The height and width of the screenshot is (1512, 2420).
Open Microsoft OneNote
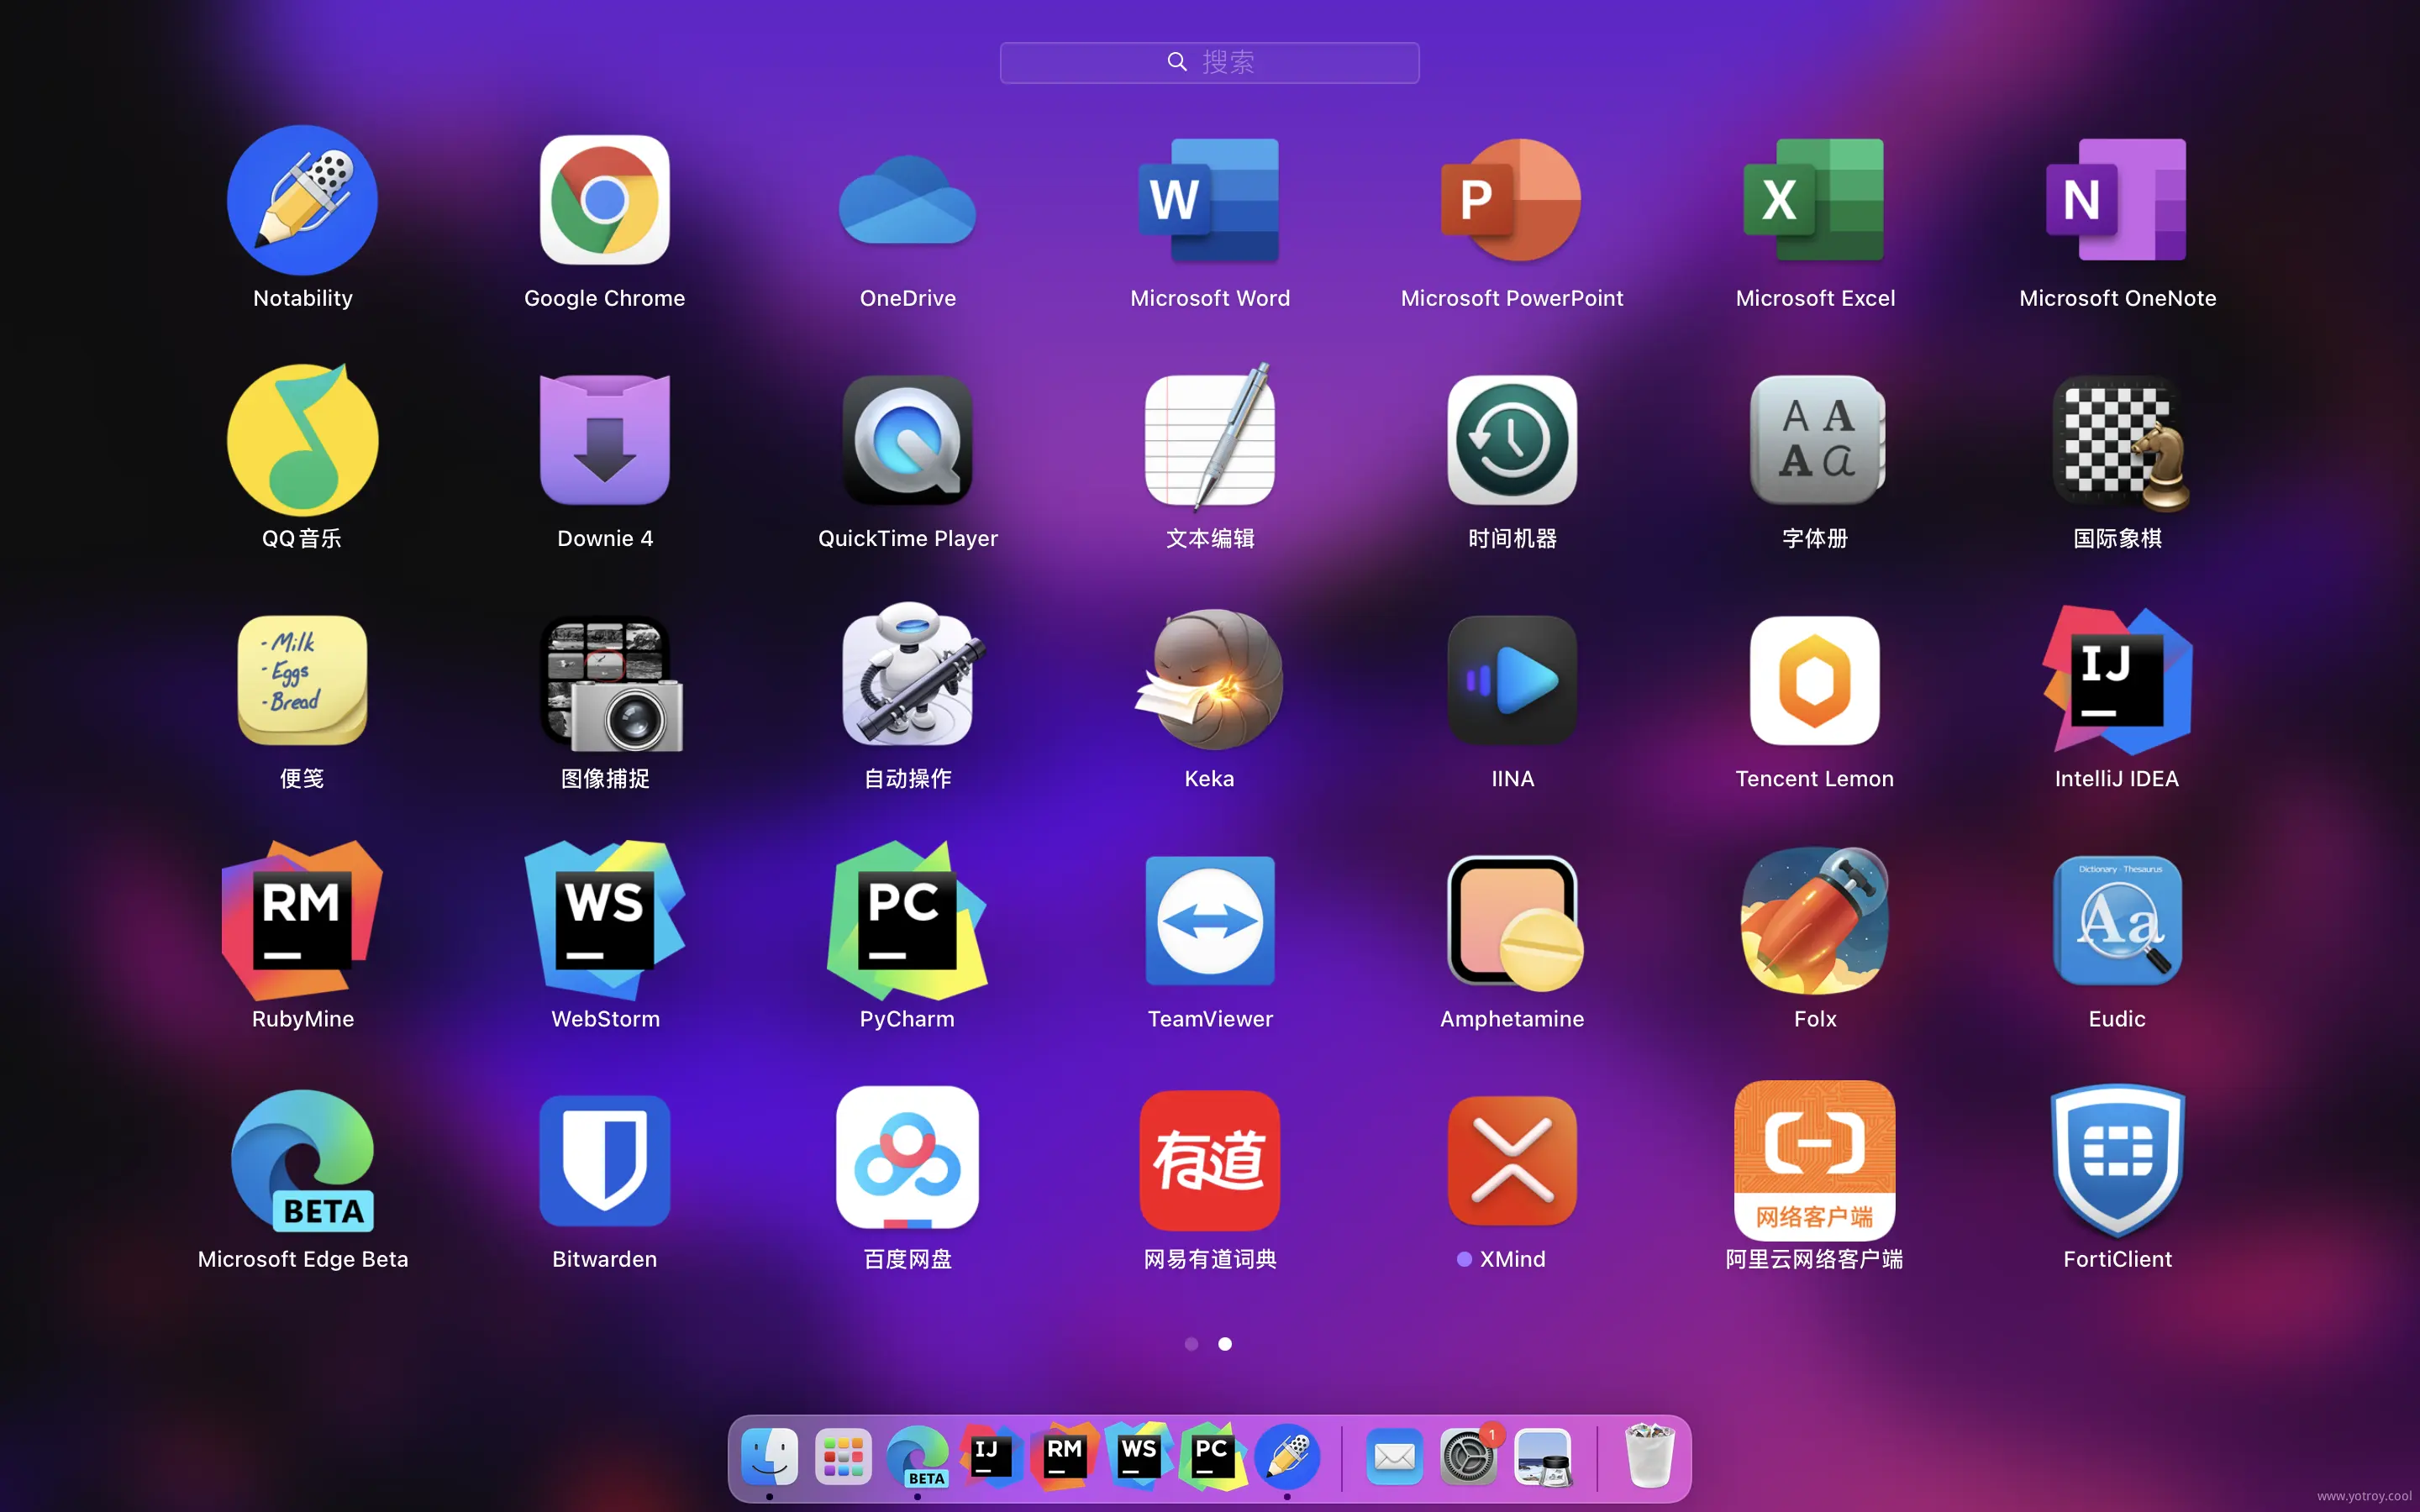click(x=2117, y=200)
